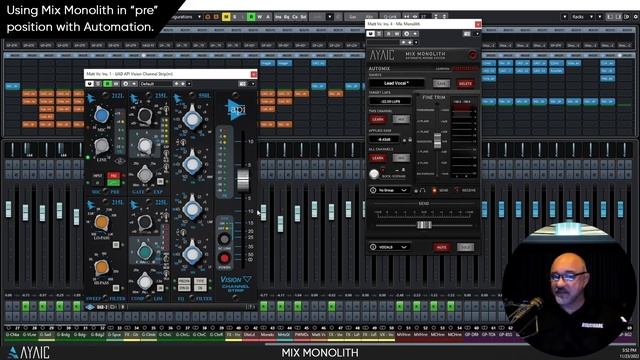This screenshot has height=360, width=640.
Task: Toggle the green R read-all button in Cubase toolbar
Action: 251,17
